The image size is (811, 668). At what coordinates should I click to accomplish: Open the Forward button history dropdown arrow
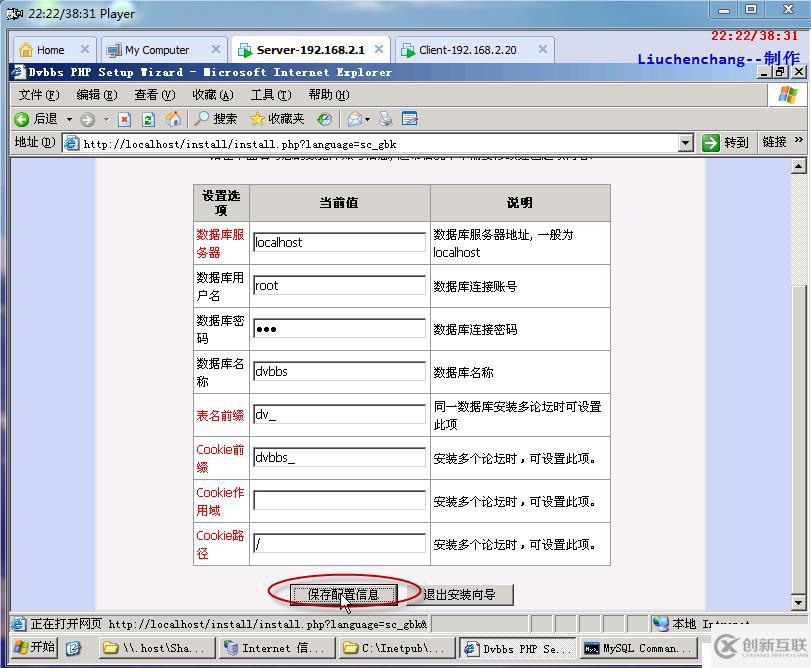(106, 119)
